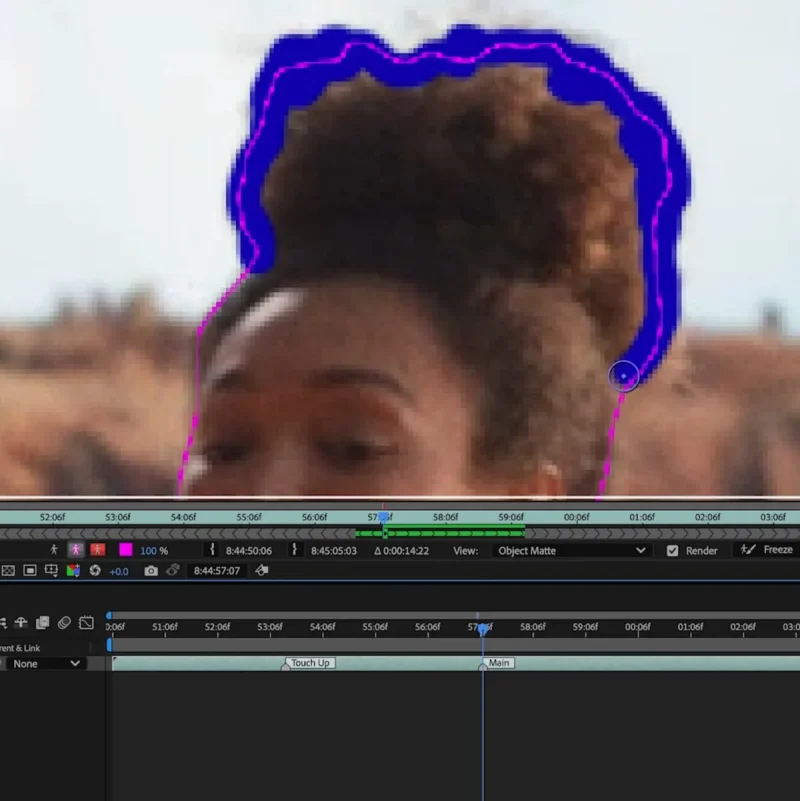Take a snapshot with the camera icon

(x=150, y=570)
